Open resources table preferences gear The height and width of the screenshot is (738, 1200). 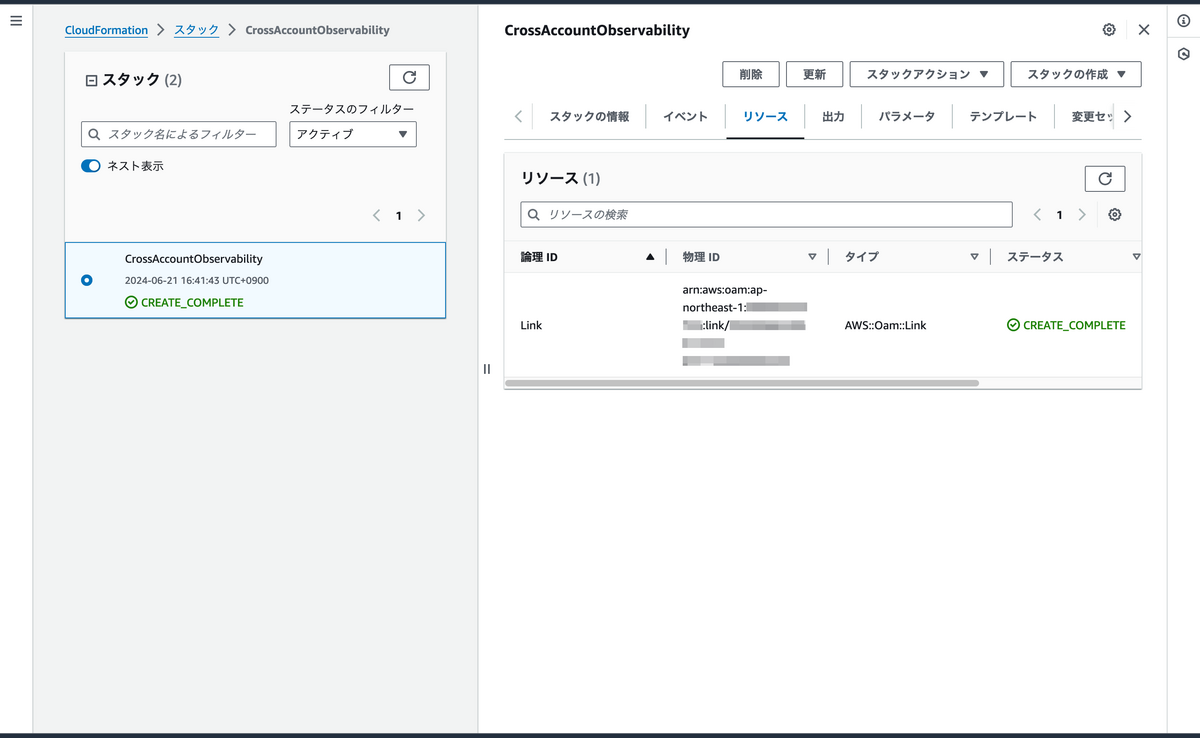(x=1115, y=215)
